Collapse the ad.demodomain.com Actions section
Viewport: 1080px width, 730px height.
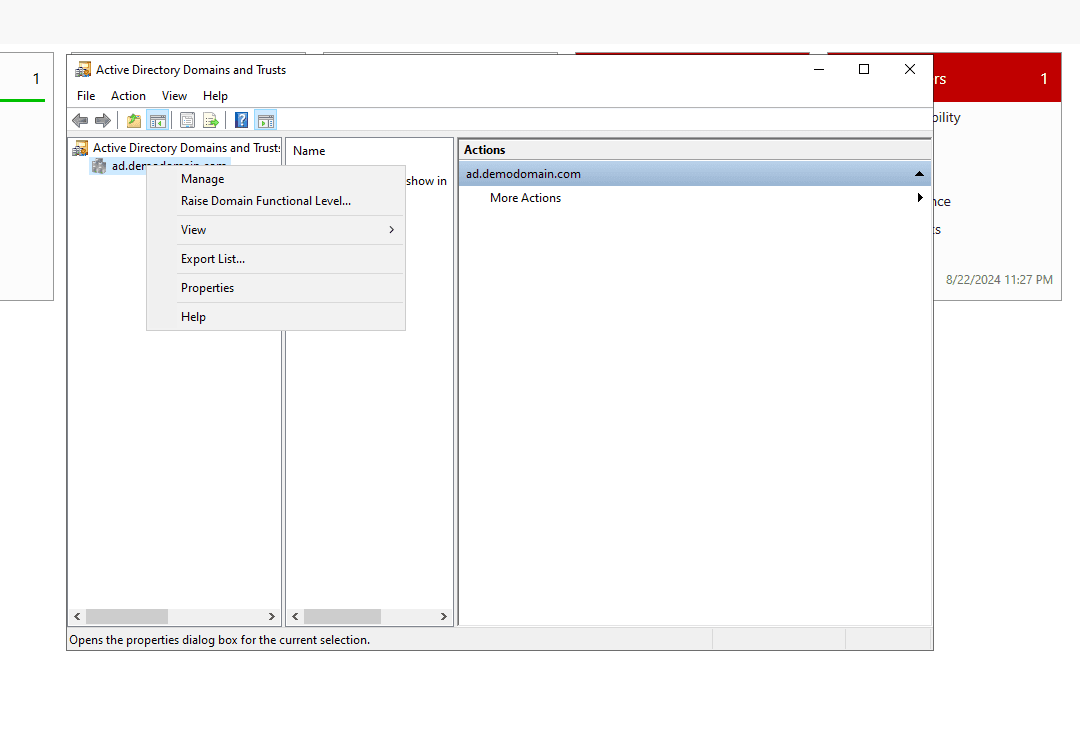[918, 174]
